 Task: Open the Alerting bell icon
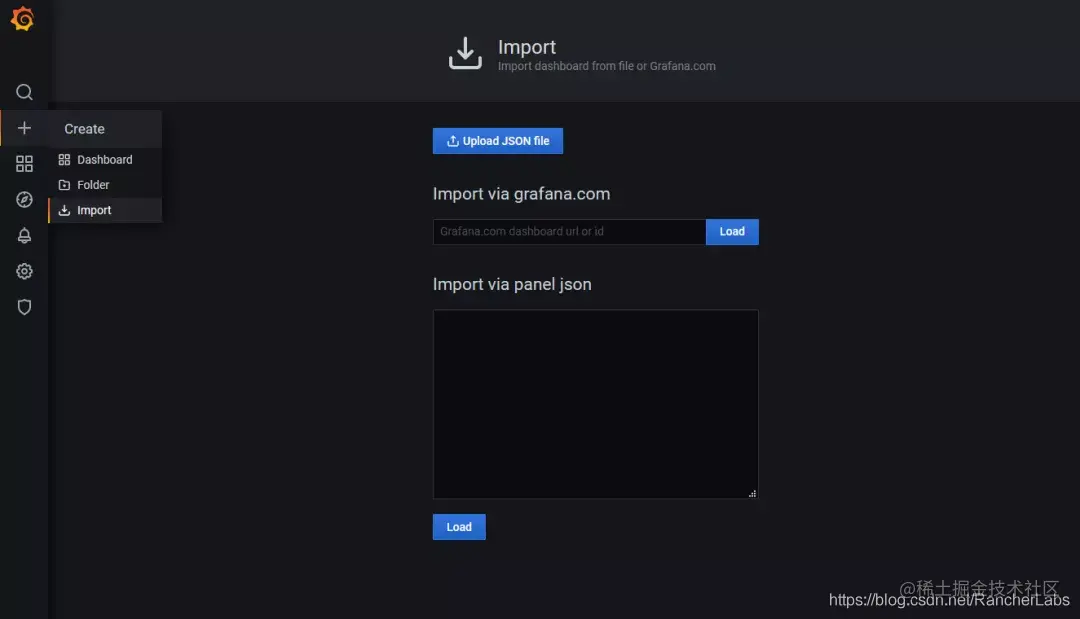tap(24, 235)
